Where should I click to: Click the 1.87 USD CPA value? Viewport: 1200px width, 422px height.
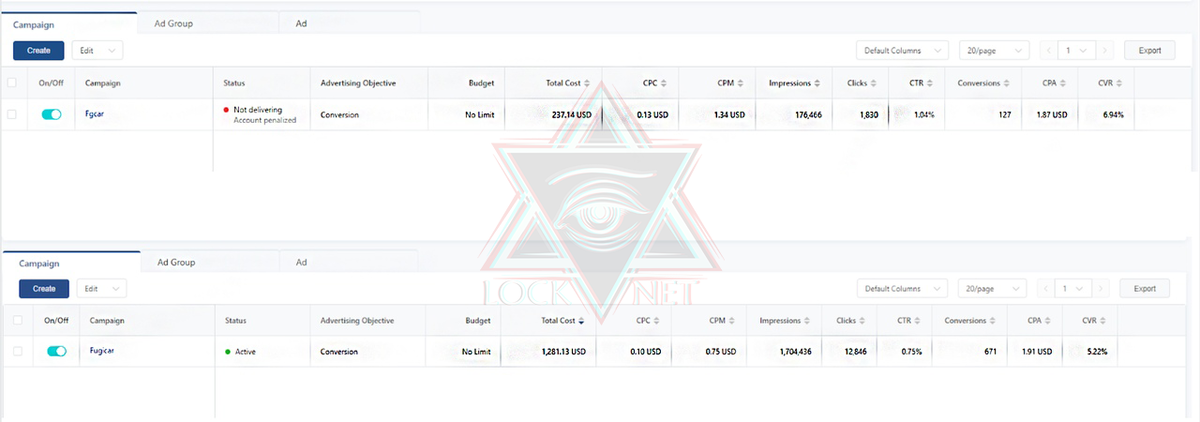(x=1054, y=114)
